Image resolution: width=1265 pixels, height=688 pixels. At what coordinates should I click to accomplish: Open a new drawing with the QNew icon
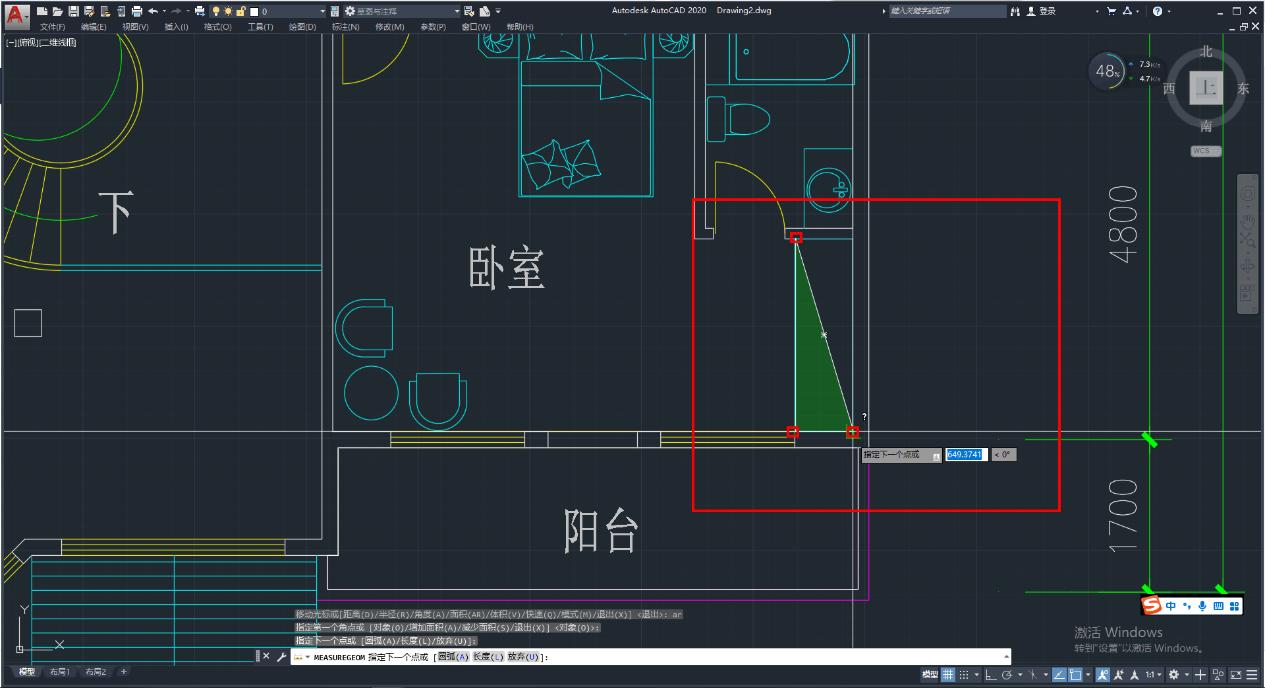(x=41, y=11)
